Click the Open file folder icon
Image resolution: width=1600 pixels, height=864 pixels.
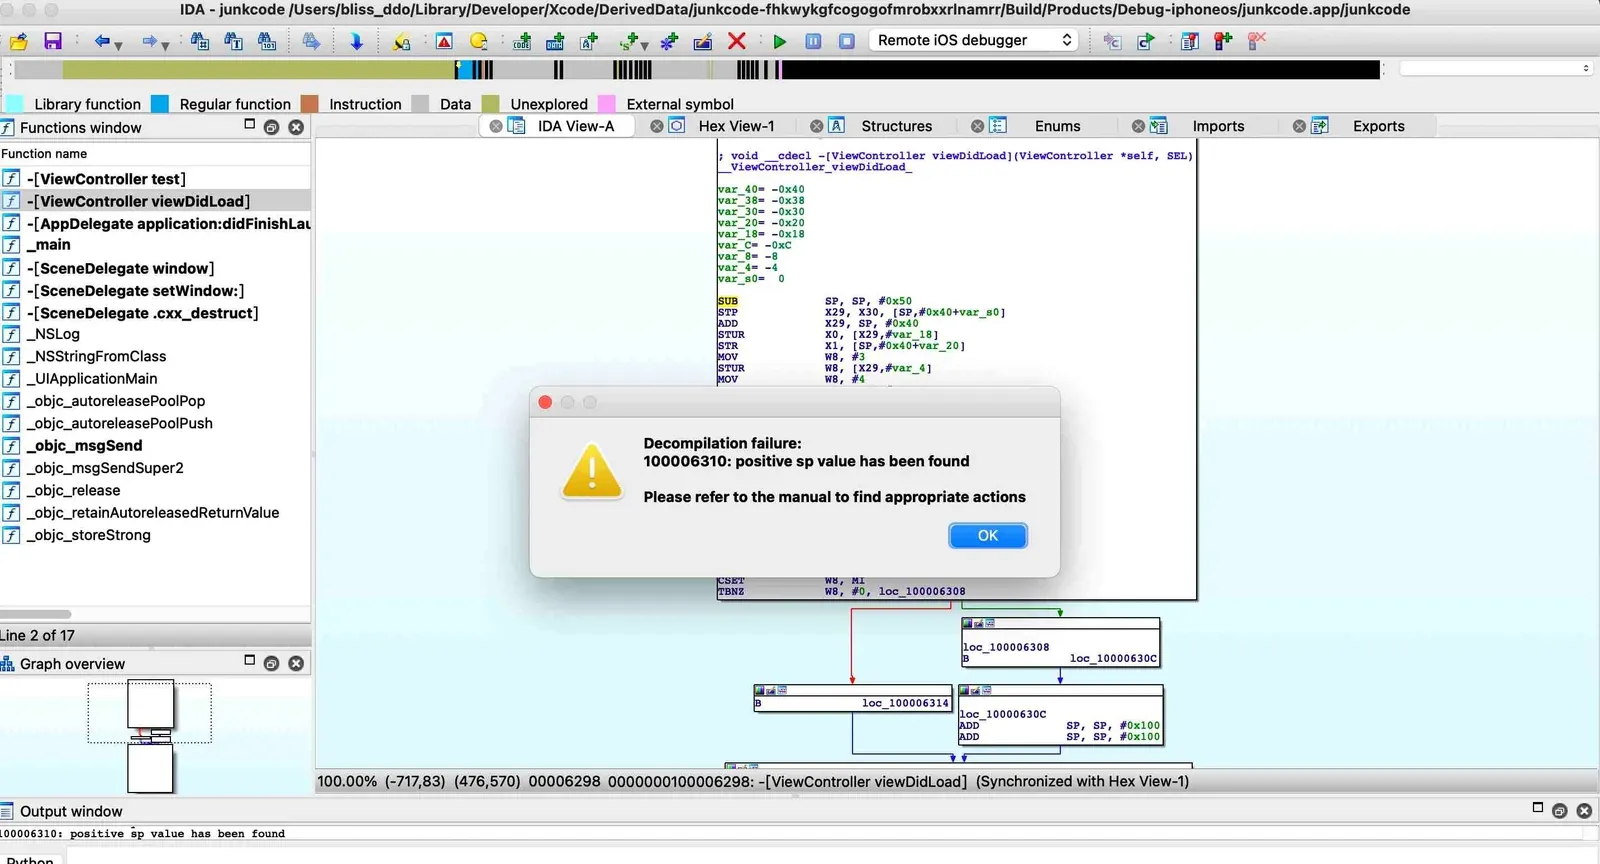(x=19, y=41)
